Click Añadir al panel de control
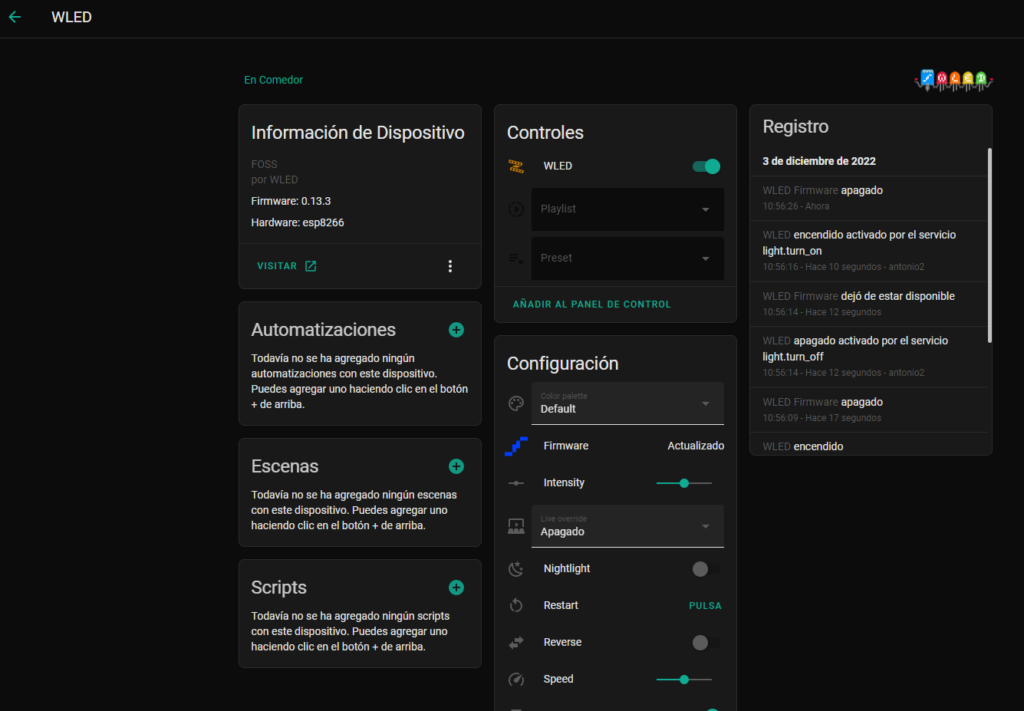Image resolution: width=1024 pixels, height=711 pixels. (592, 304)
